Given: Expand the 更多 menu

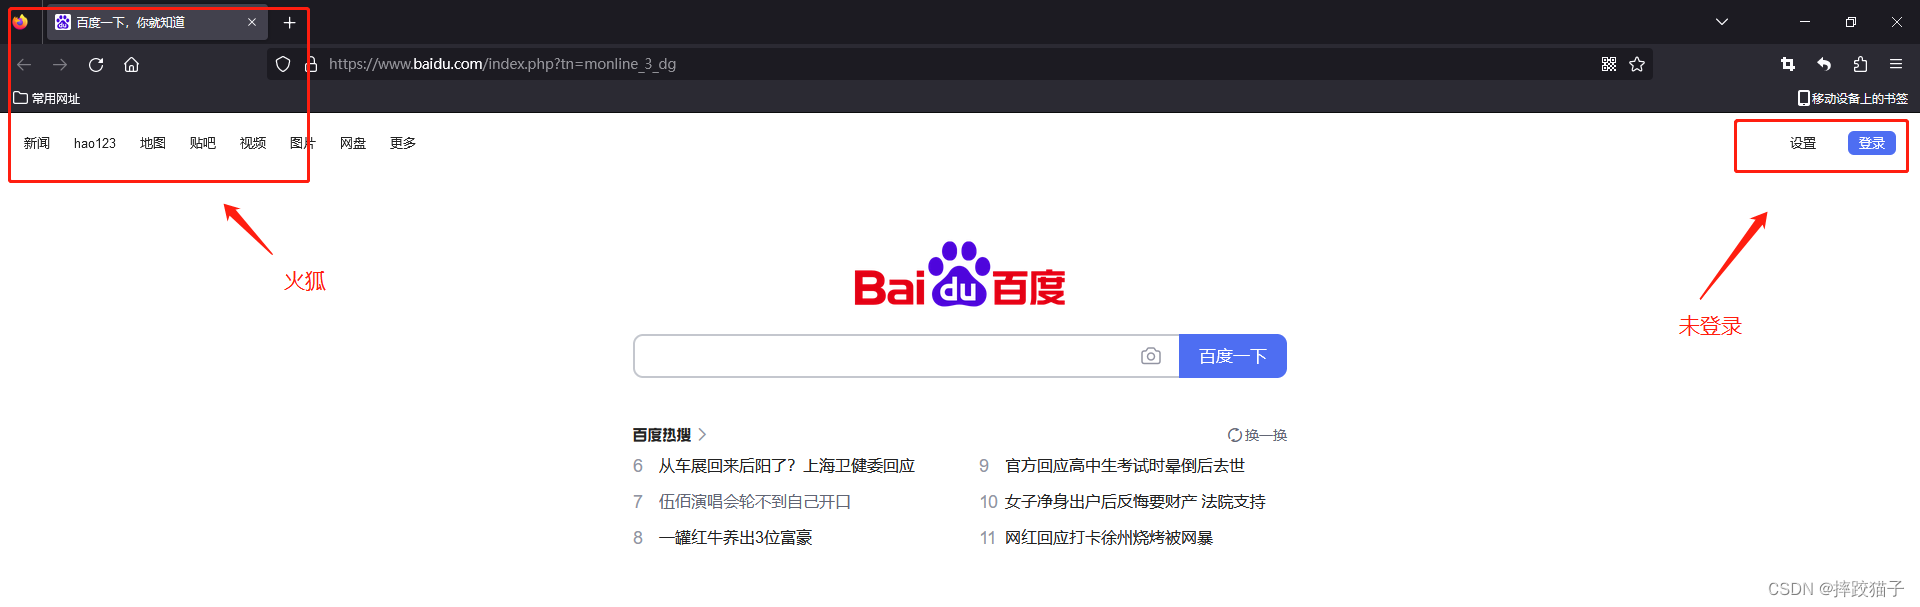Looking at the screenshot, I should [403, 143].
